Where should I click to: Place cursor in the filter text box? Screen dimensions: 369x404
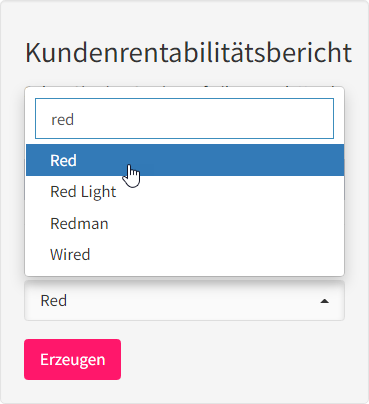tap(184, 118)
